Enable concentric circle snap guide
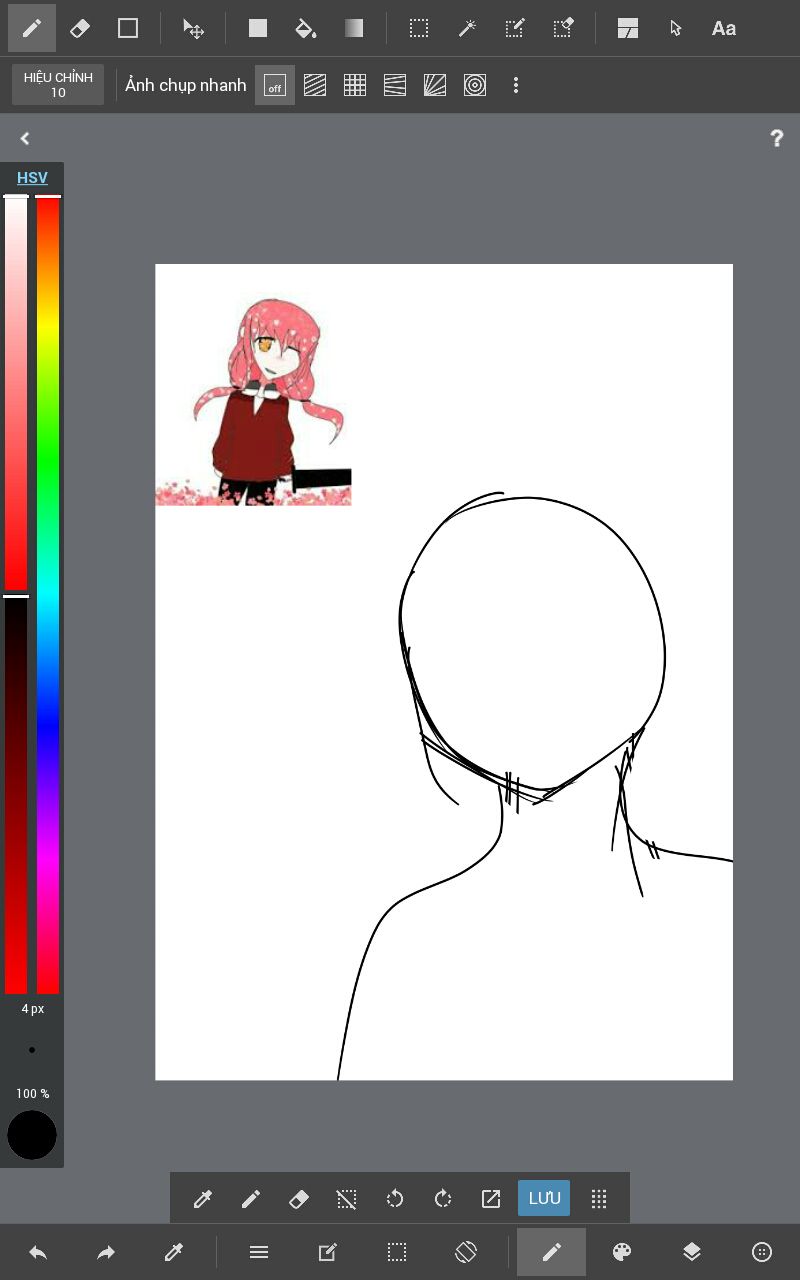Image resolution: width=800 pixels, height=1280 pixels. pos(475,85)
